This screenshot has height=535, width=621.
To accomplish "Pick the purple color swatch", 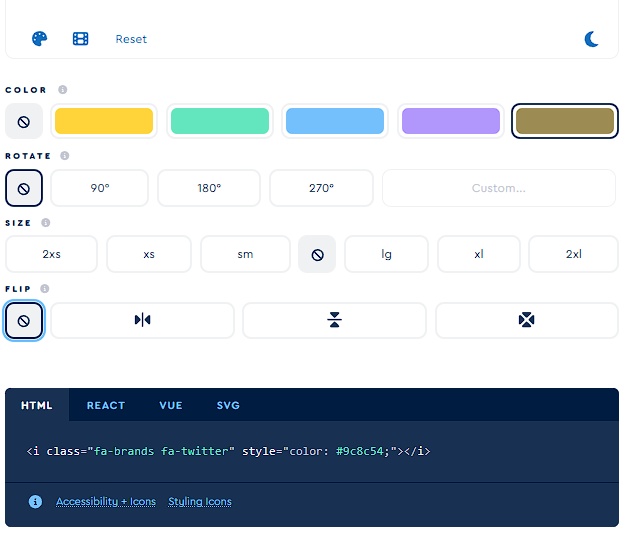I will (451, 121).
